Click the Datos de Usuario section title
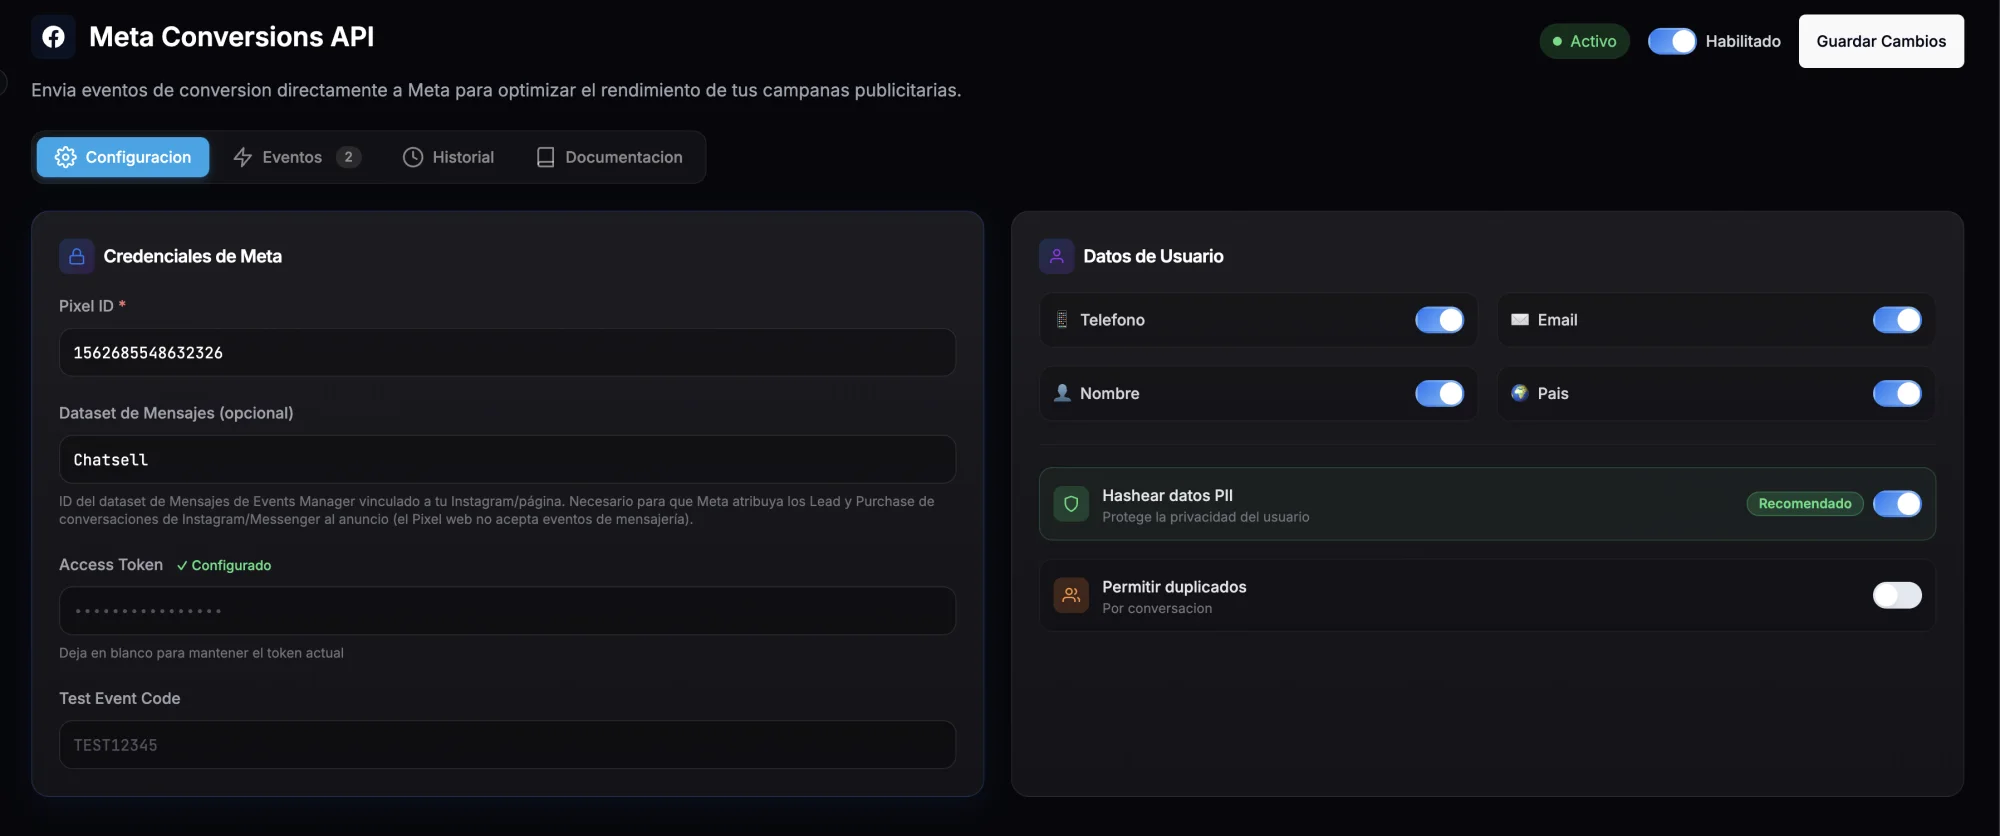The height and width of the screenshot is (836, 2000). [1153, 256]
